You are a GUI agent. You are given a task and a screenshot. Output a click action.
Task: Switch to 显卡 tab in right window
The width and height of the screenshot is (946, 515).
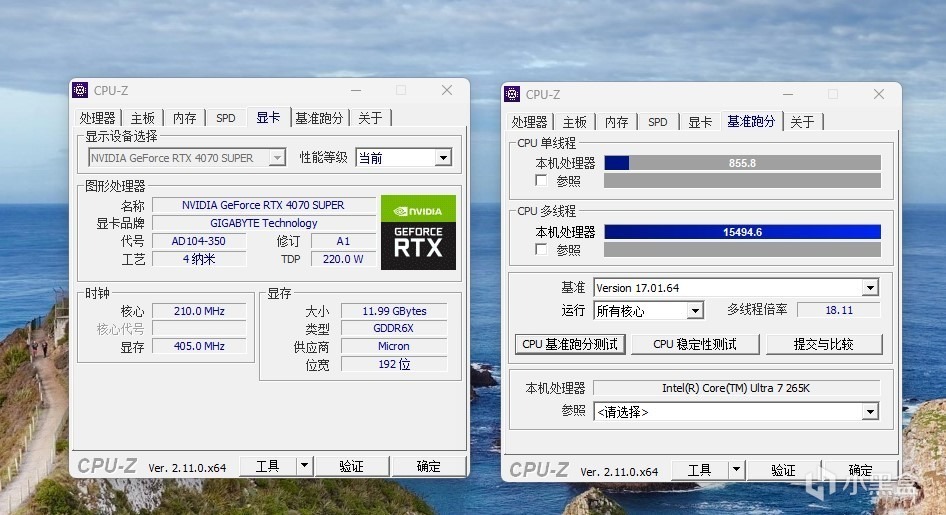click(700, 122)
